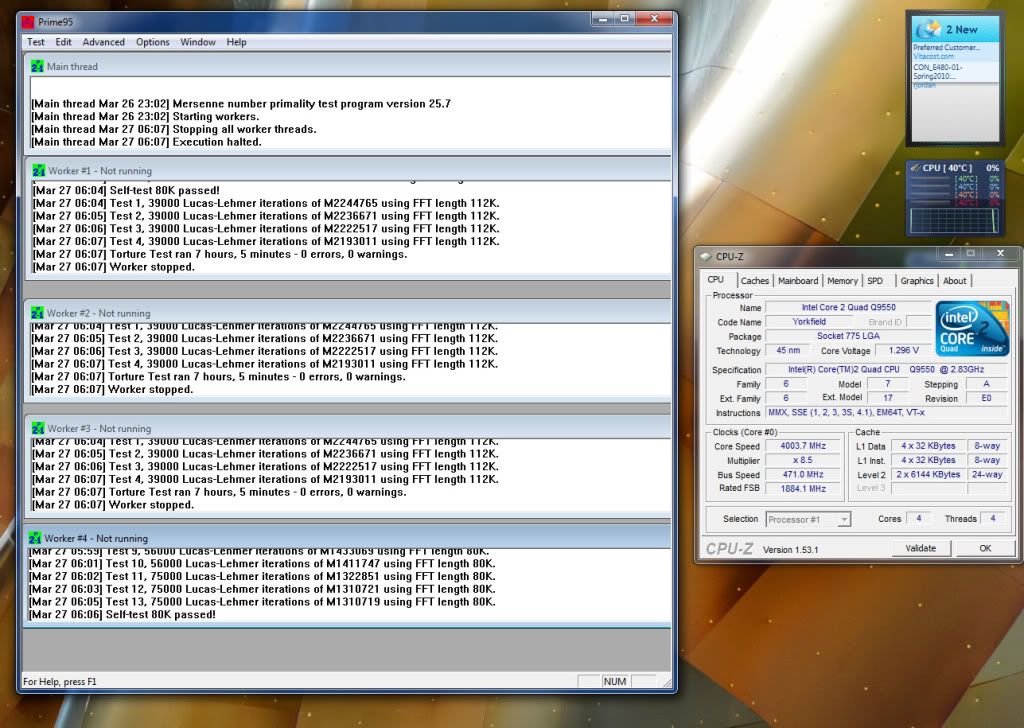Click the Level 2 cache 2 x 6144 KBytes value

tap(928, 475)
